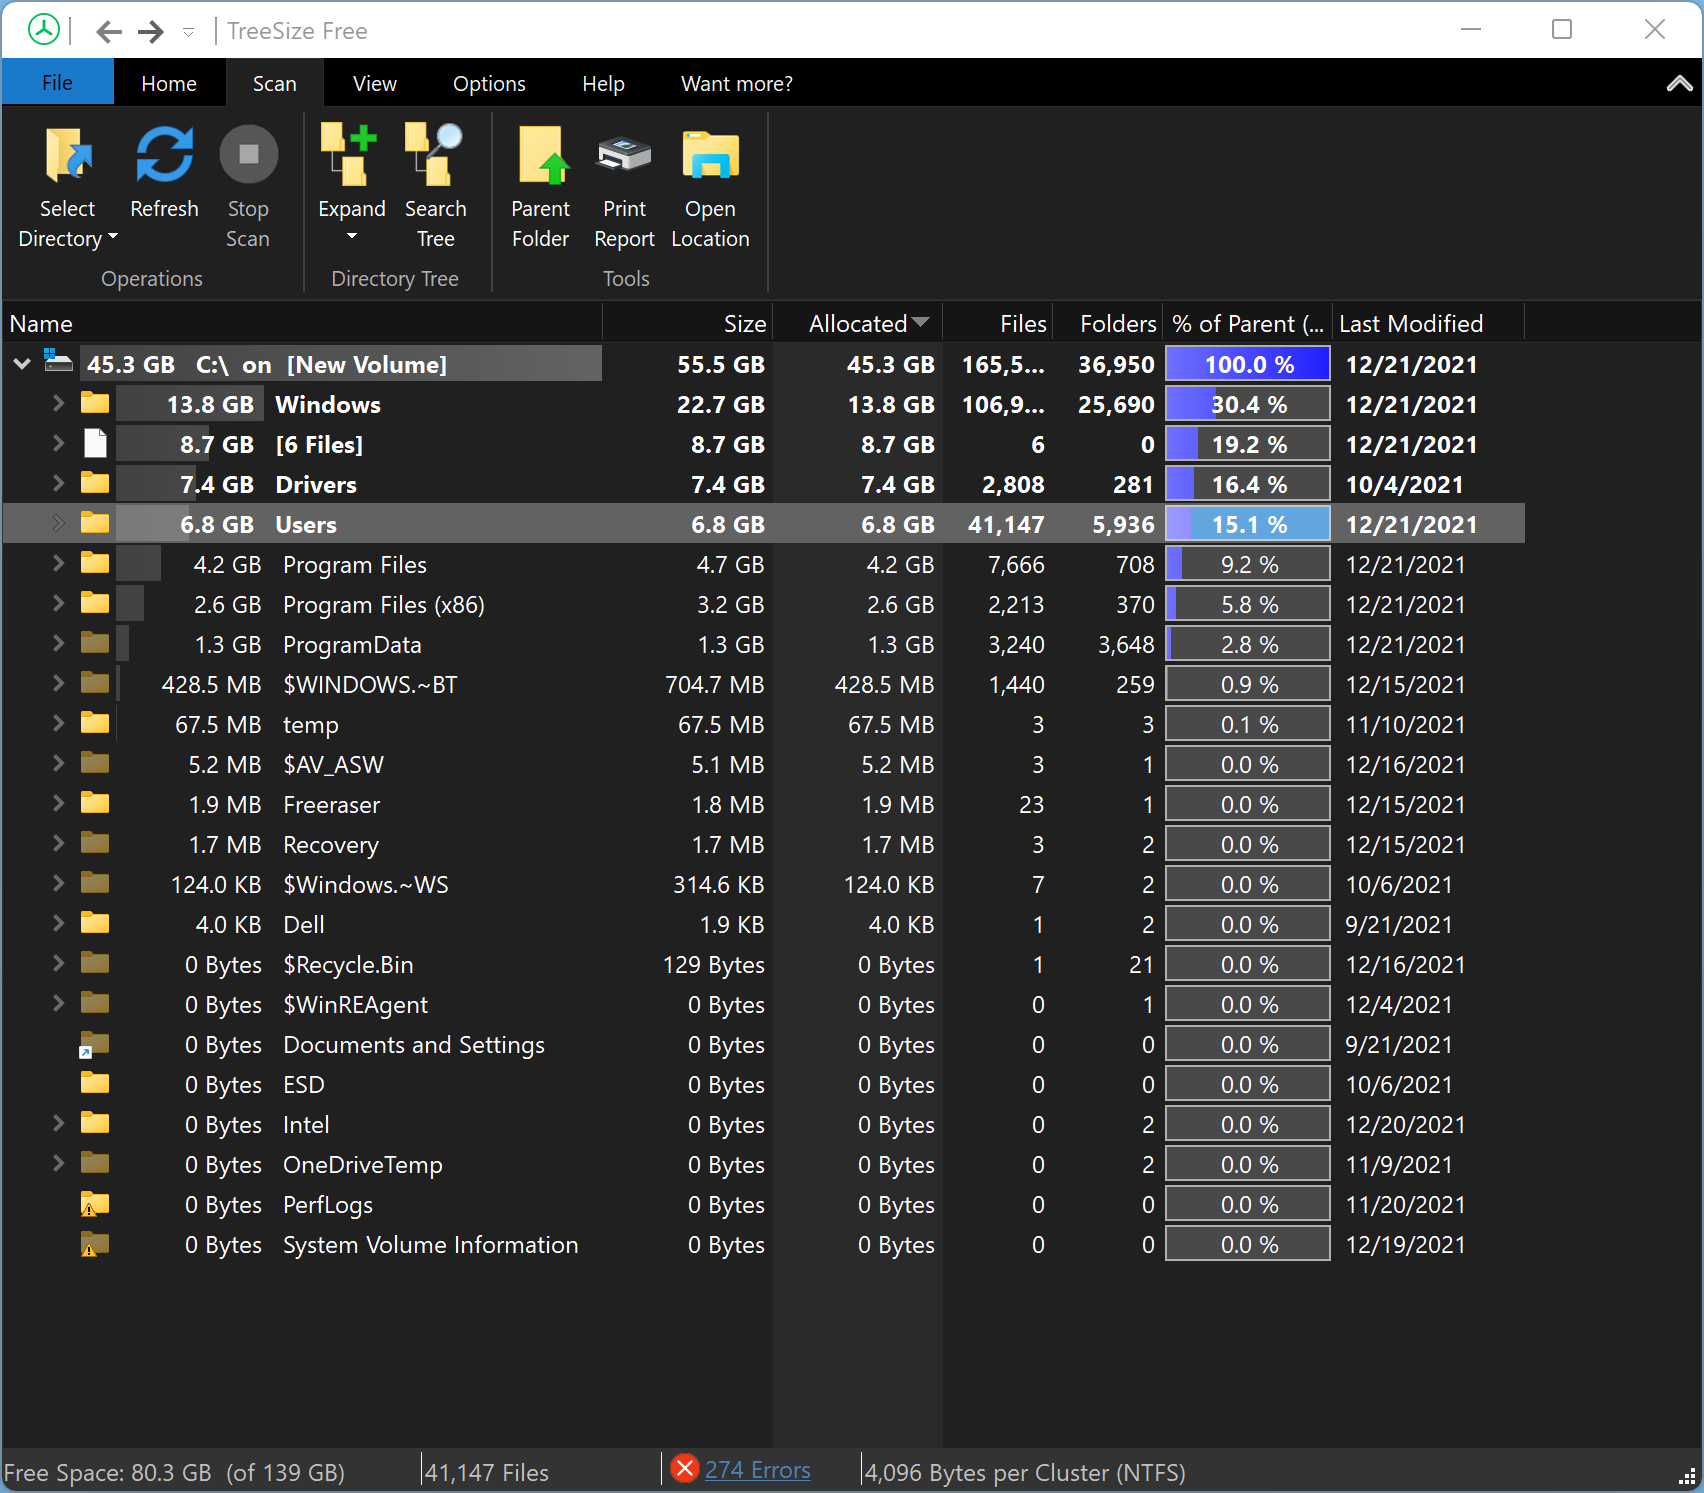Click the Documents and Settings shortcut icon
1704x1493 pixels.
(94, 1044)
